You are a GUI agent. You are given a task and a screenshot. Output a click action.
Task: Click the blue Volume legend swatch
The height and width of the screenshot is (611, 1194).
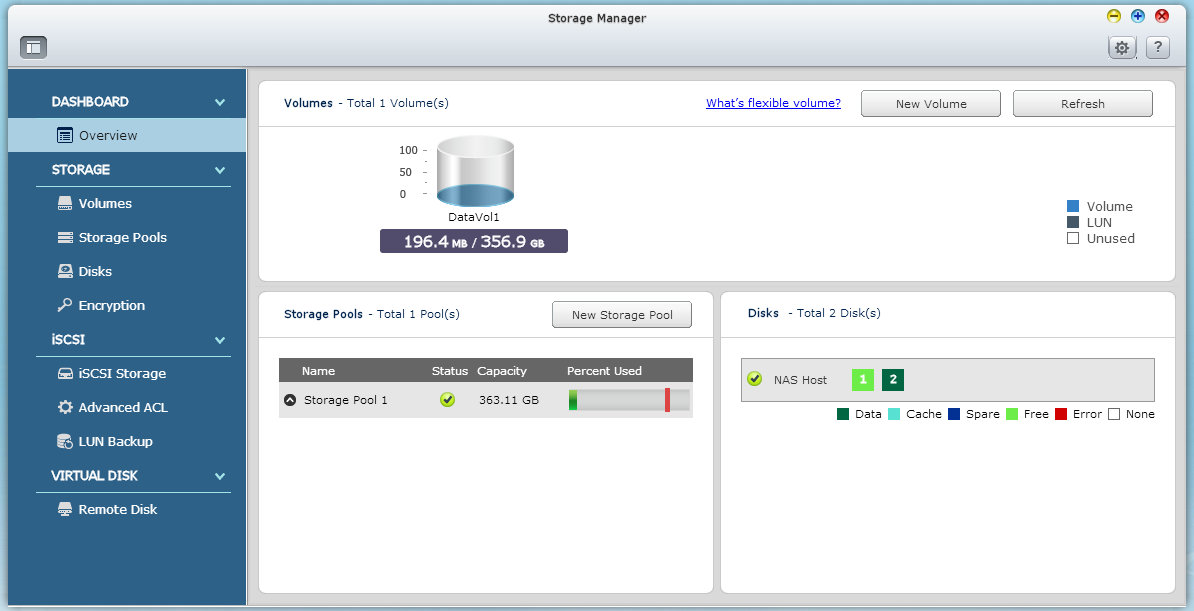[1073, 206]
